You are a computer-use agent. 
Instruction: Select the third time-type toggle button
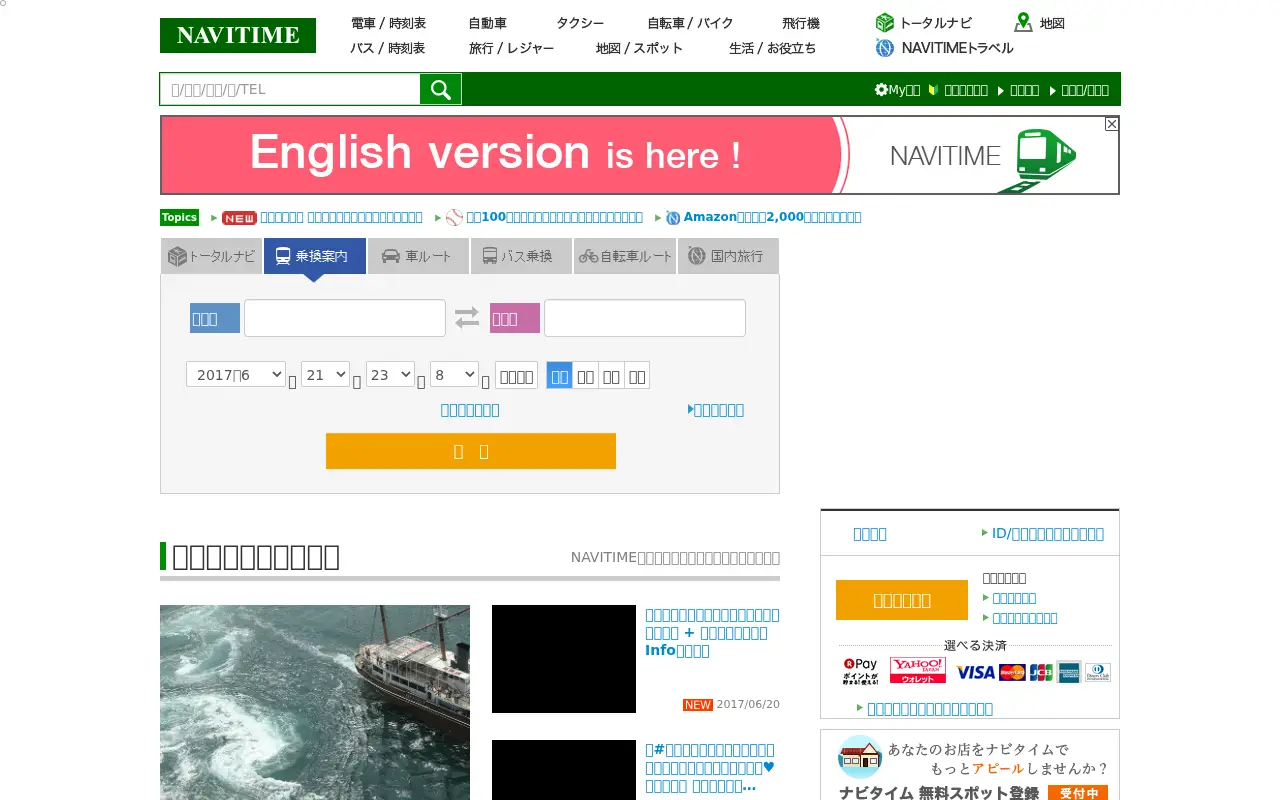[x=611, y=376]
